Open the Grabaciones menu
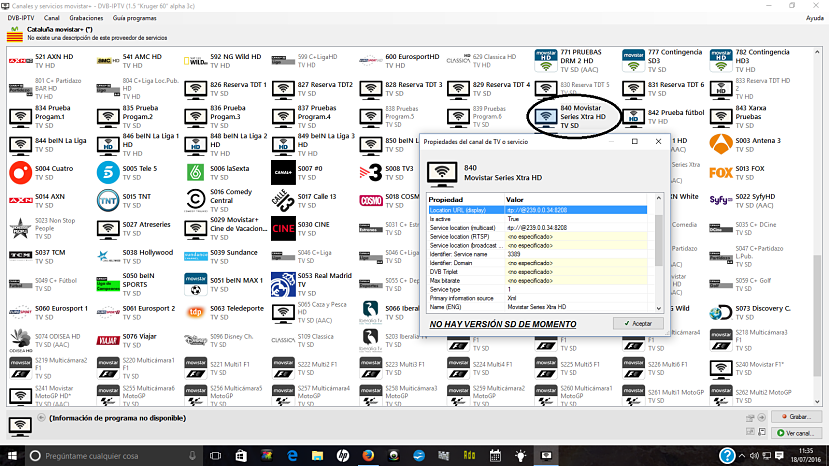This screenshot has height=466, width=829. coord(86,18)
